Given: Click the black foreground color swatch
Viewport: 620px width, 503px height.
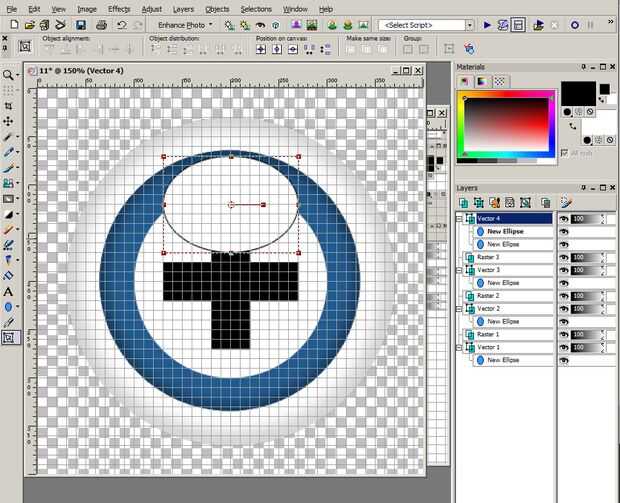Looking at the screenshot, I should (576, 94).
